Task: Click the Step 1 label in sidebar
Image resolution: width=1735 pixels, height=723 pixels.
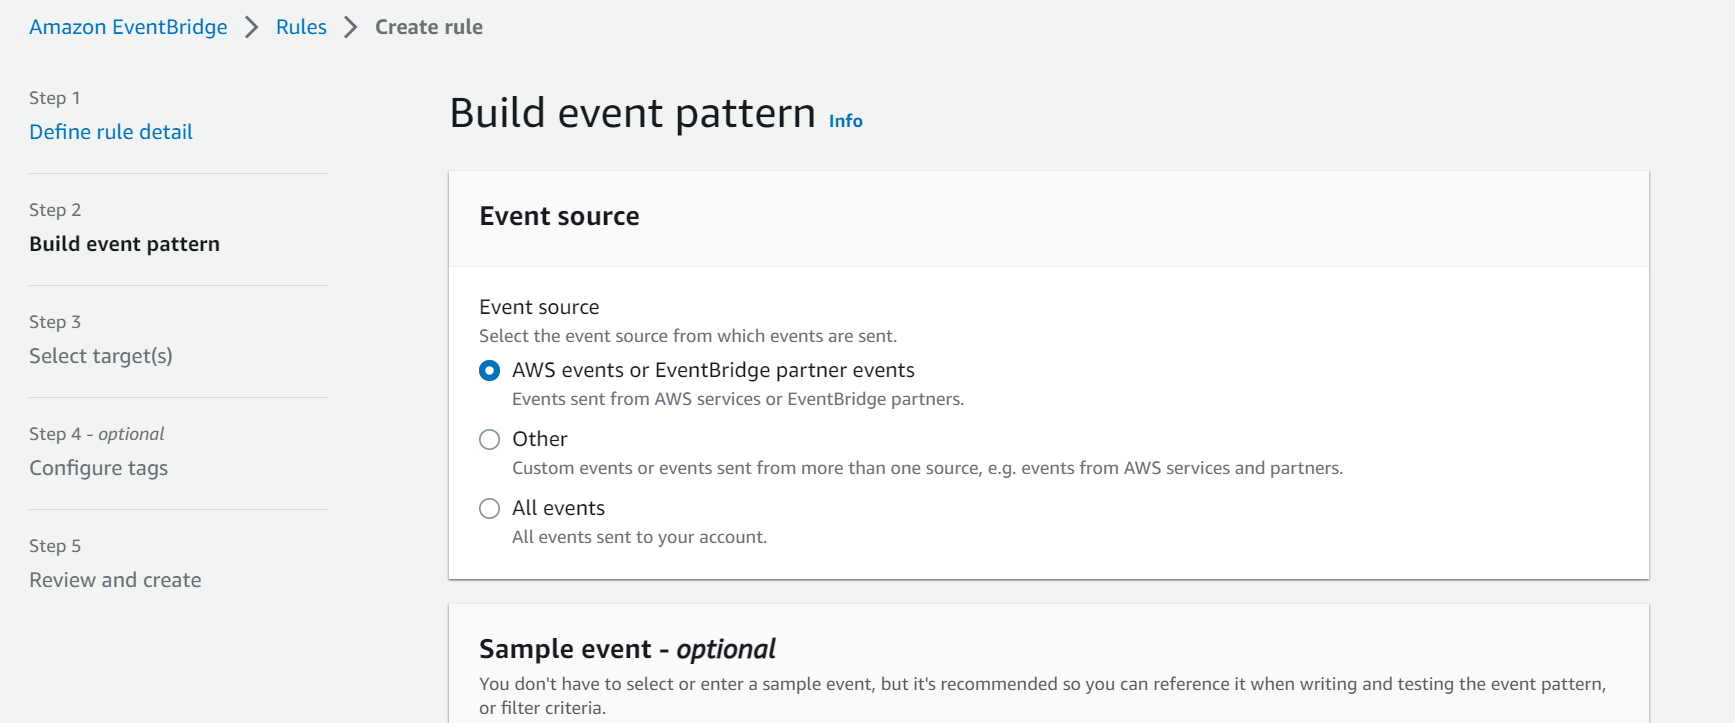Action: click(x=54, y=98)
